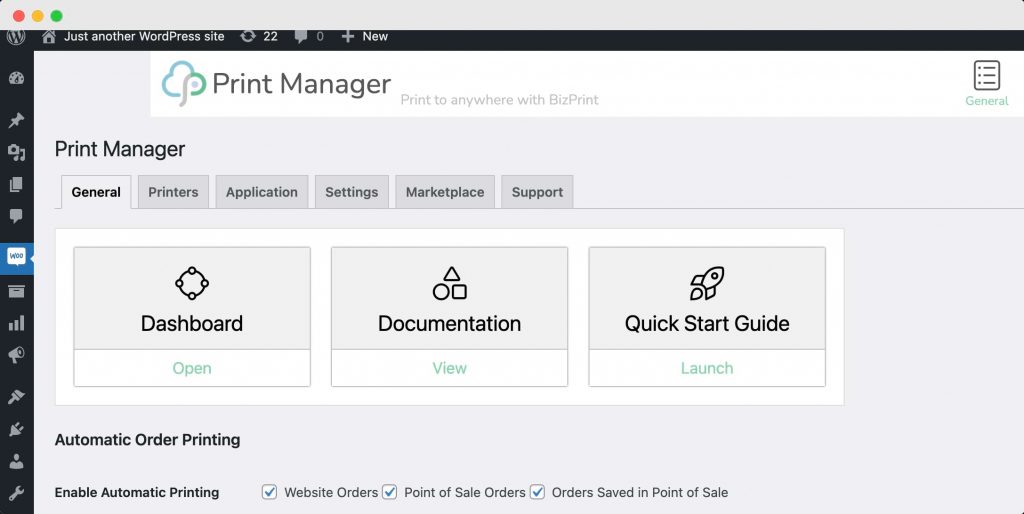Open Pages icon in sidebar
The width and height of the screenshot is (1024, 514).
16,184
